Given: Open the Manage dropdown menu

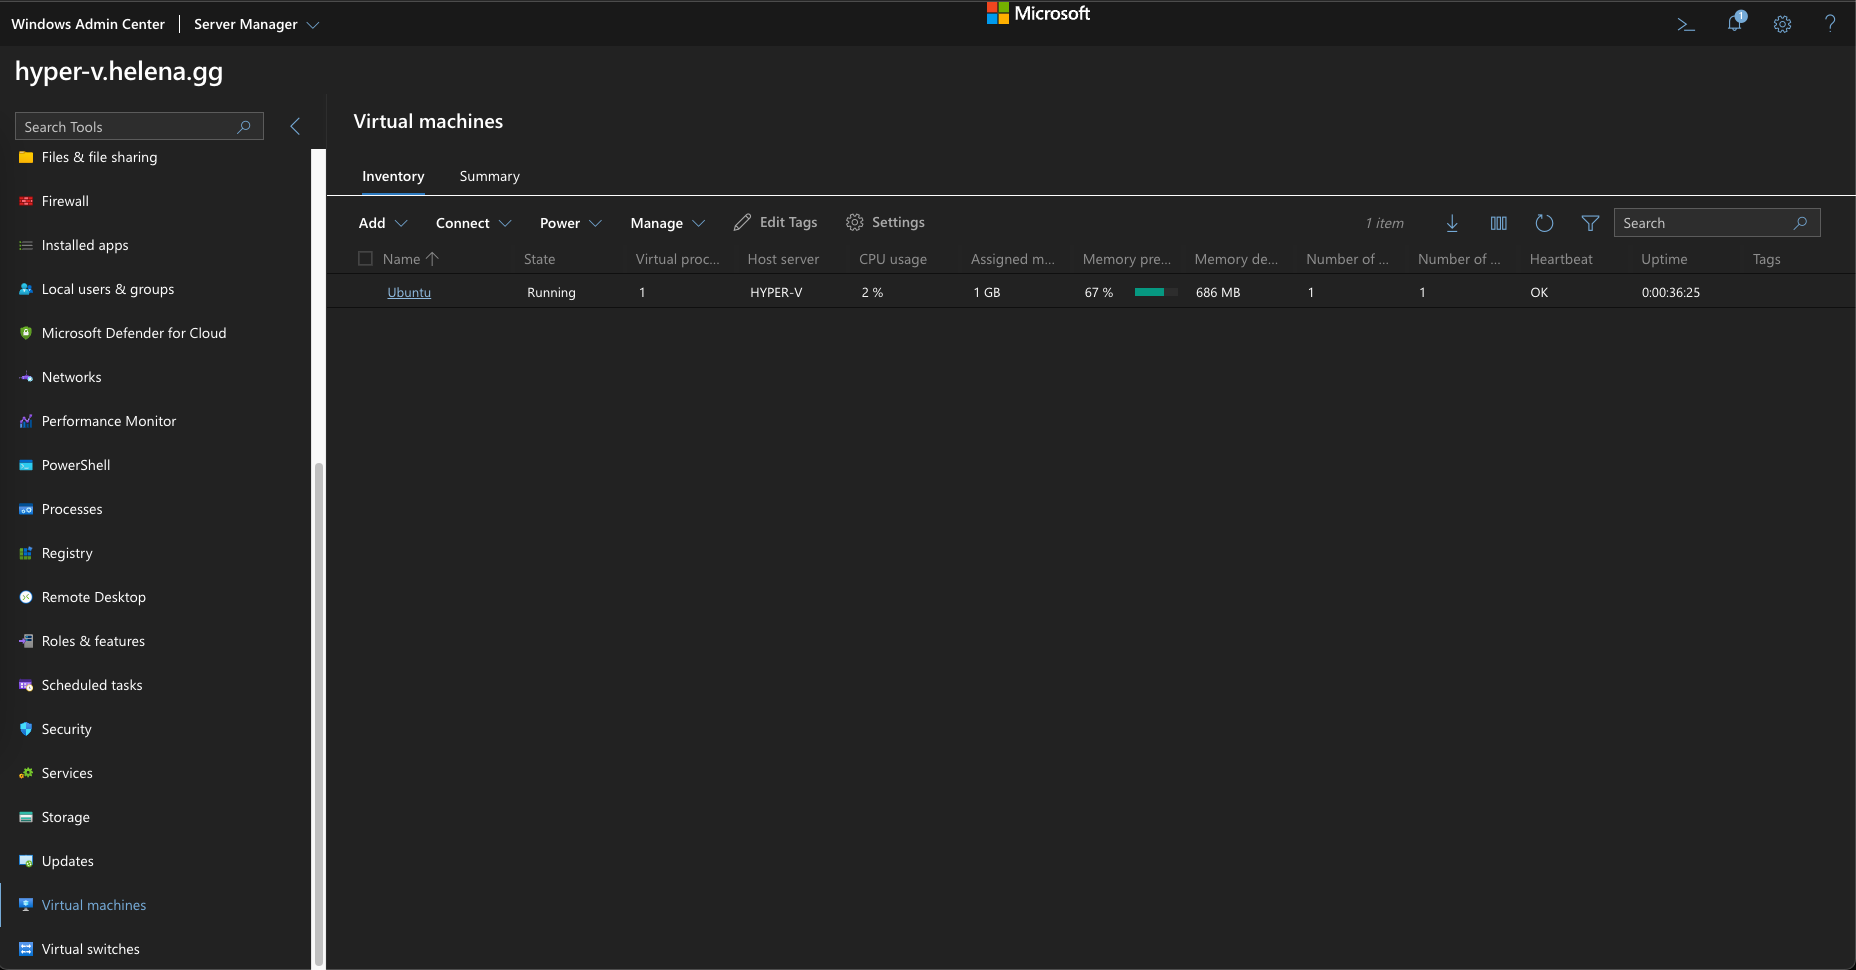Looking at the screenshot, I should (x=667, y=223).
